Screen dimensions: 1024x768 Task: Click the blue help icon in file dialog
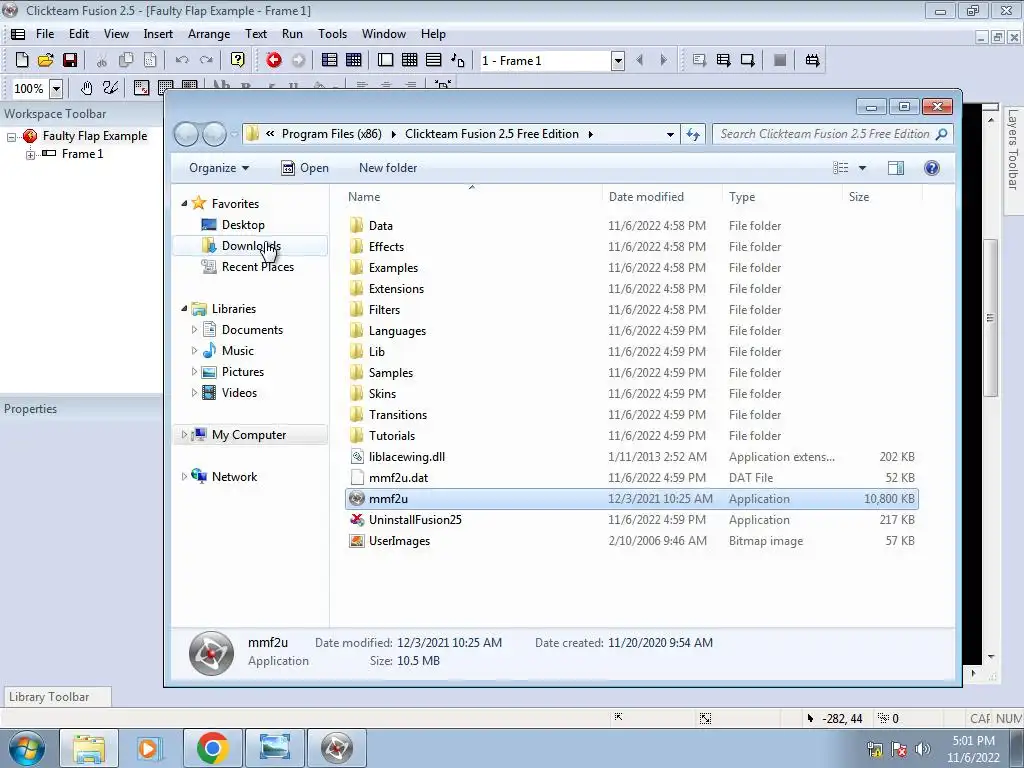(932, 168)
